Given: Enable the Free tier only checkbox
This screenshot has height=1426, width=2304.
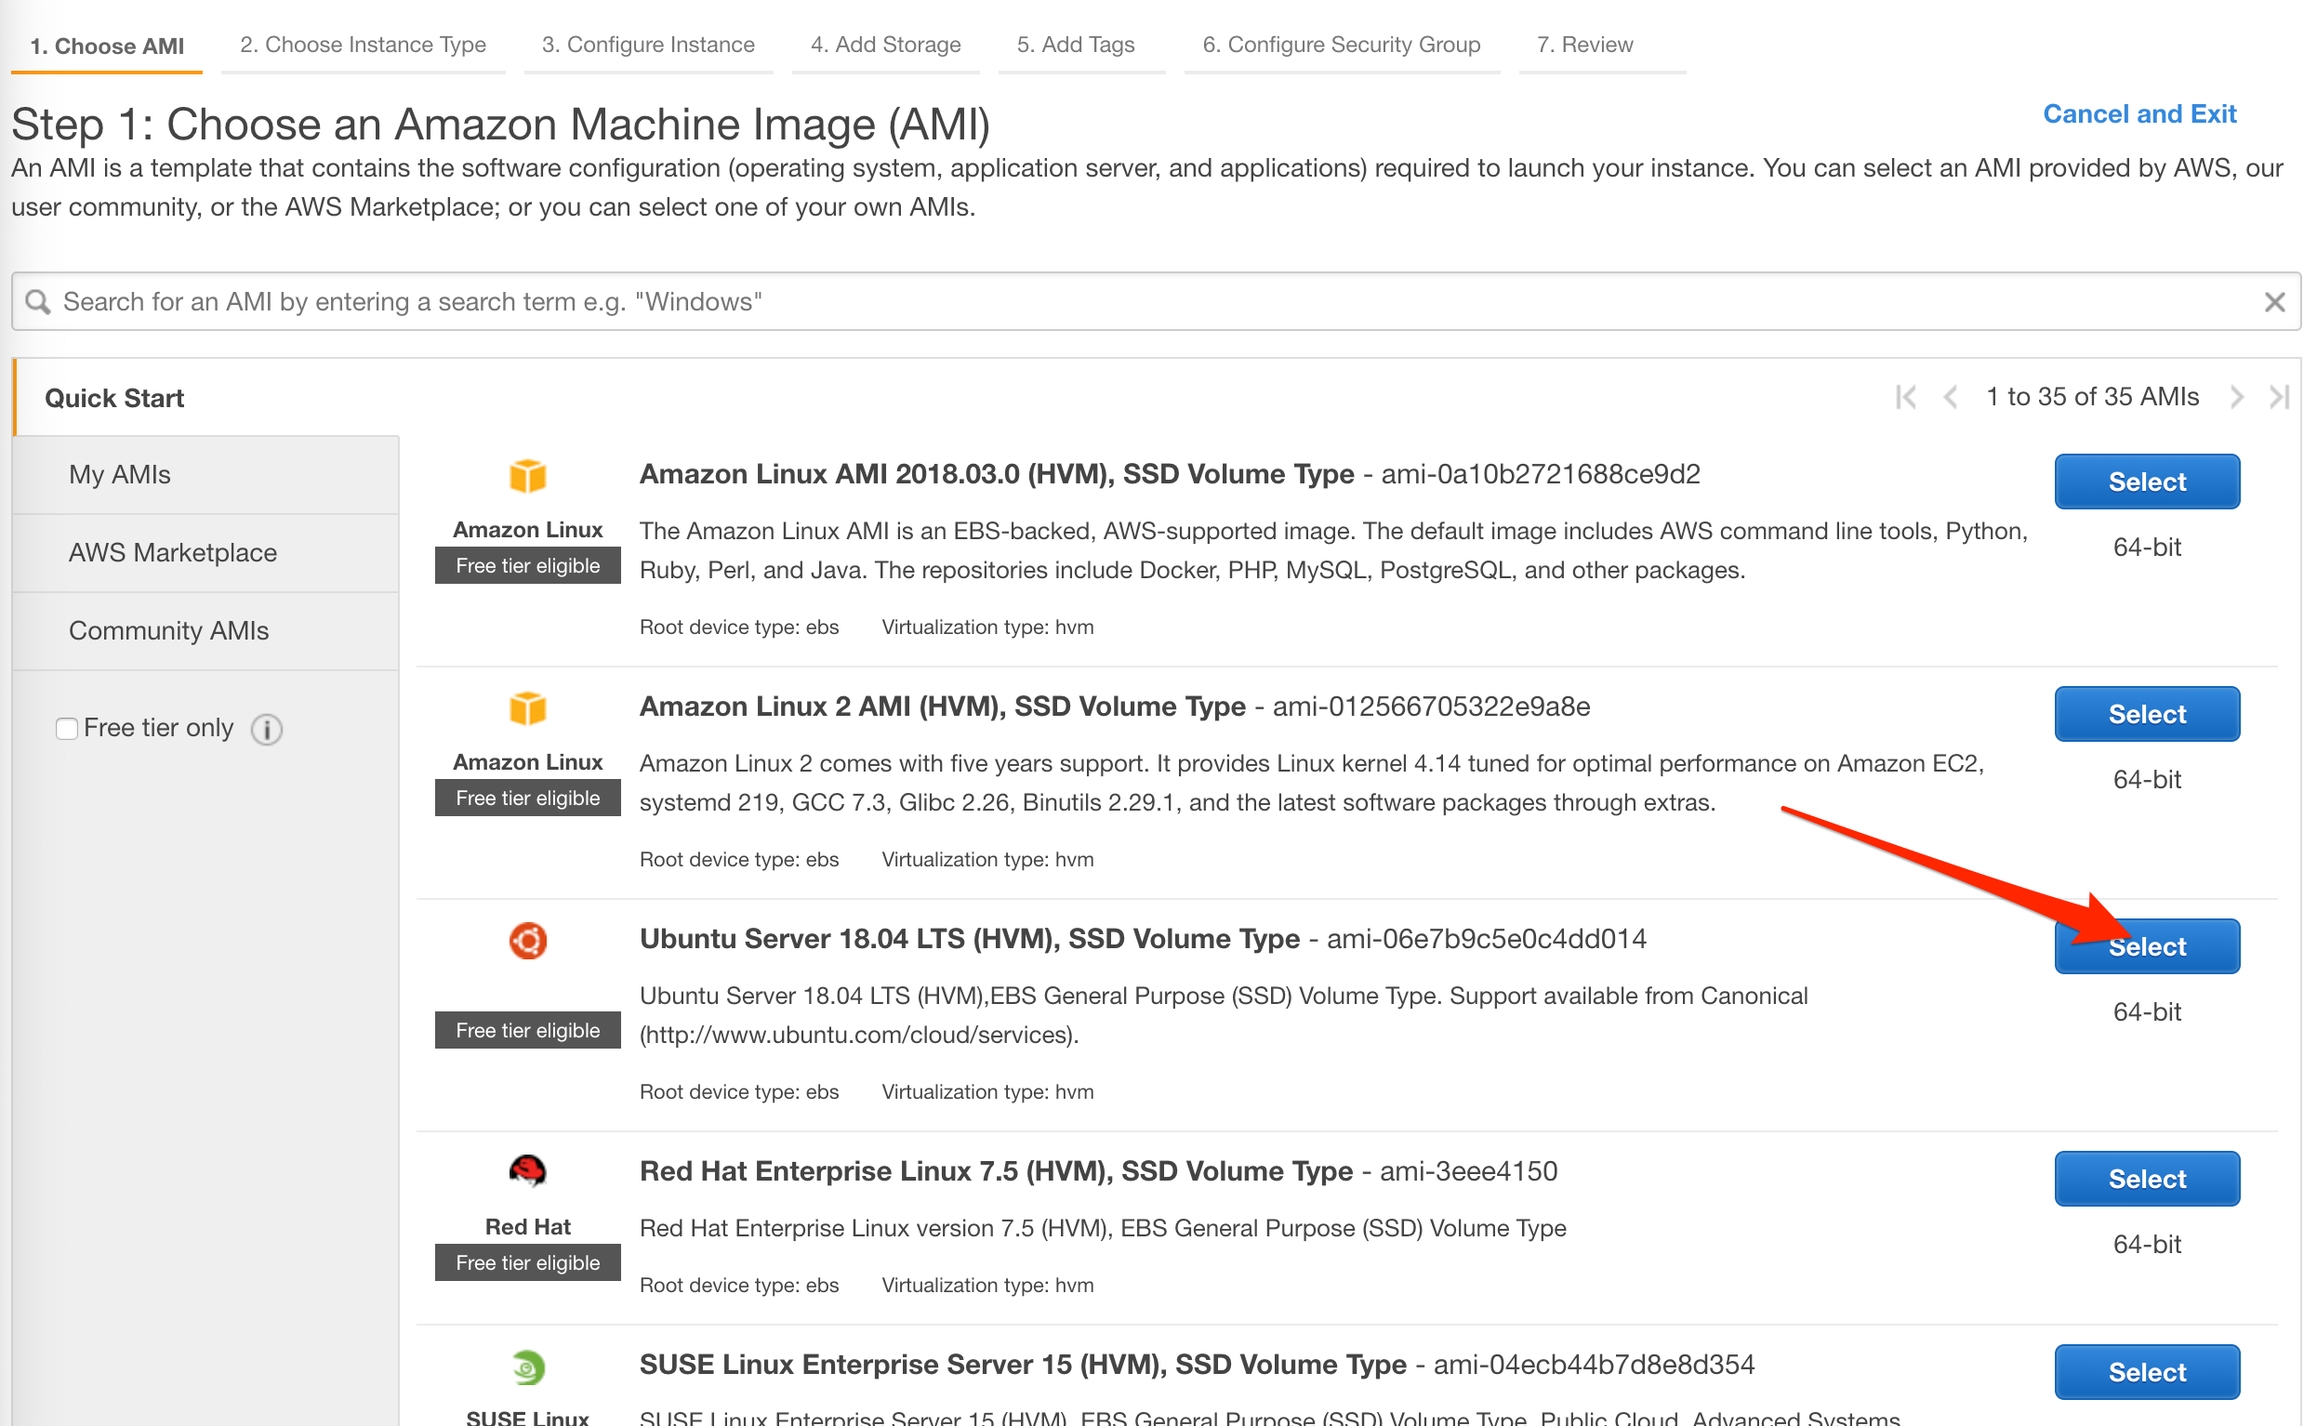Looking at the screenshot, I should (x=67, y=728).
